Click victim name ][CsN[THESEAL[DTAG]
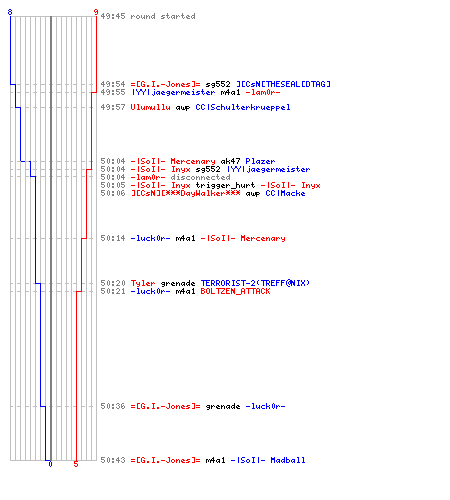450x500 pixels. coord(283,84)
